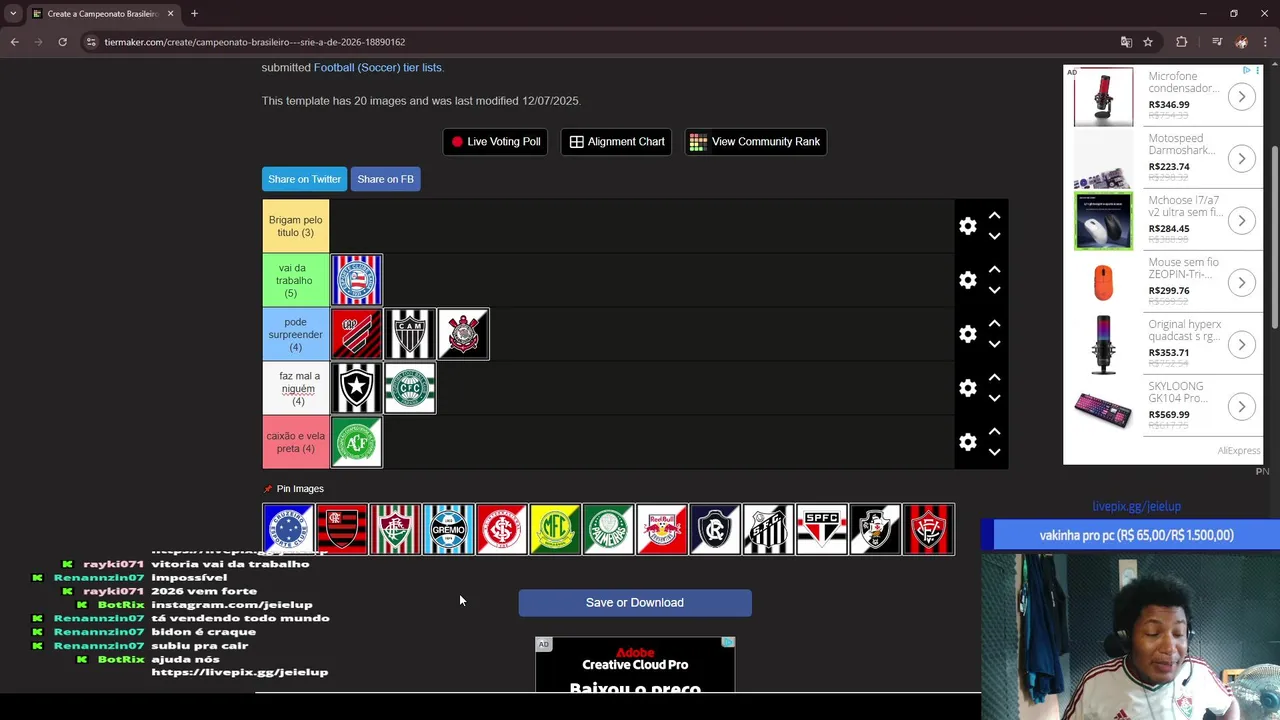Viewport: 1280px width, 720px height.
Task: Click the yellow 'Brigam pelo titulo' tier label
Action: pos(295,226)
